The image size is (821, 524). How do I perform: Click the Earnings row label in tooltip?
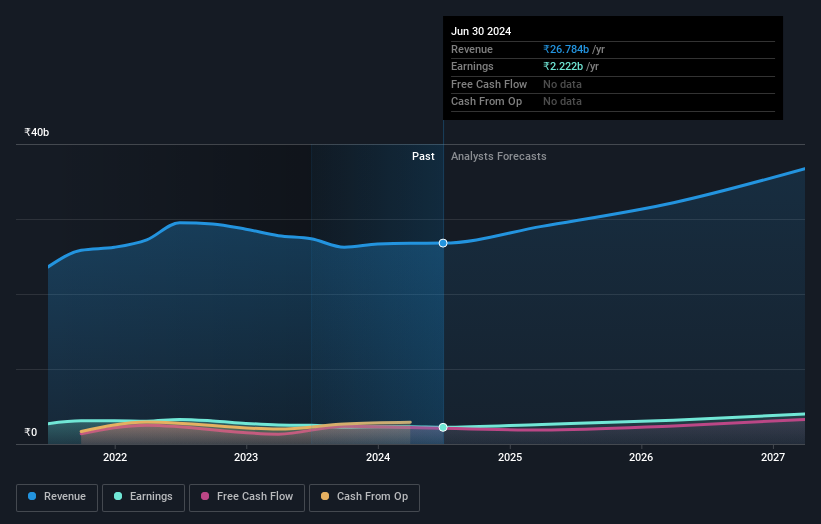tap(472, 66)
